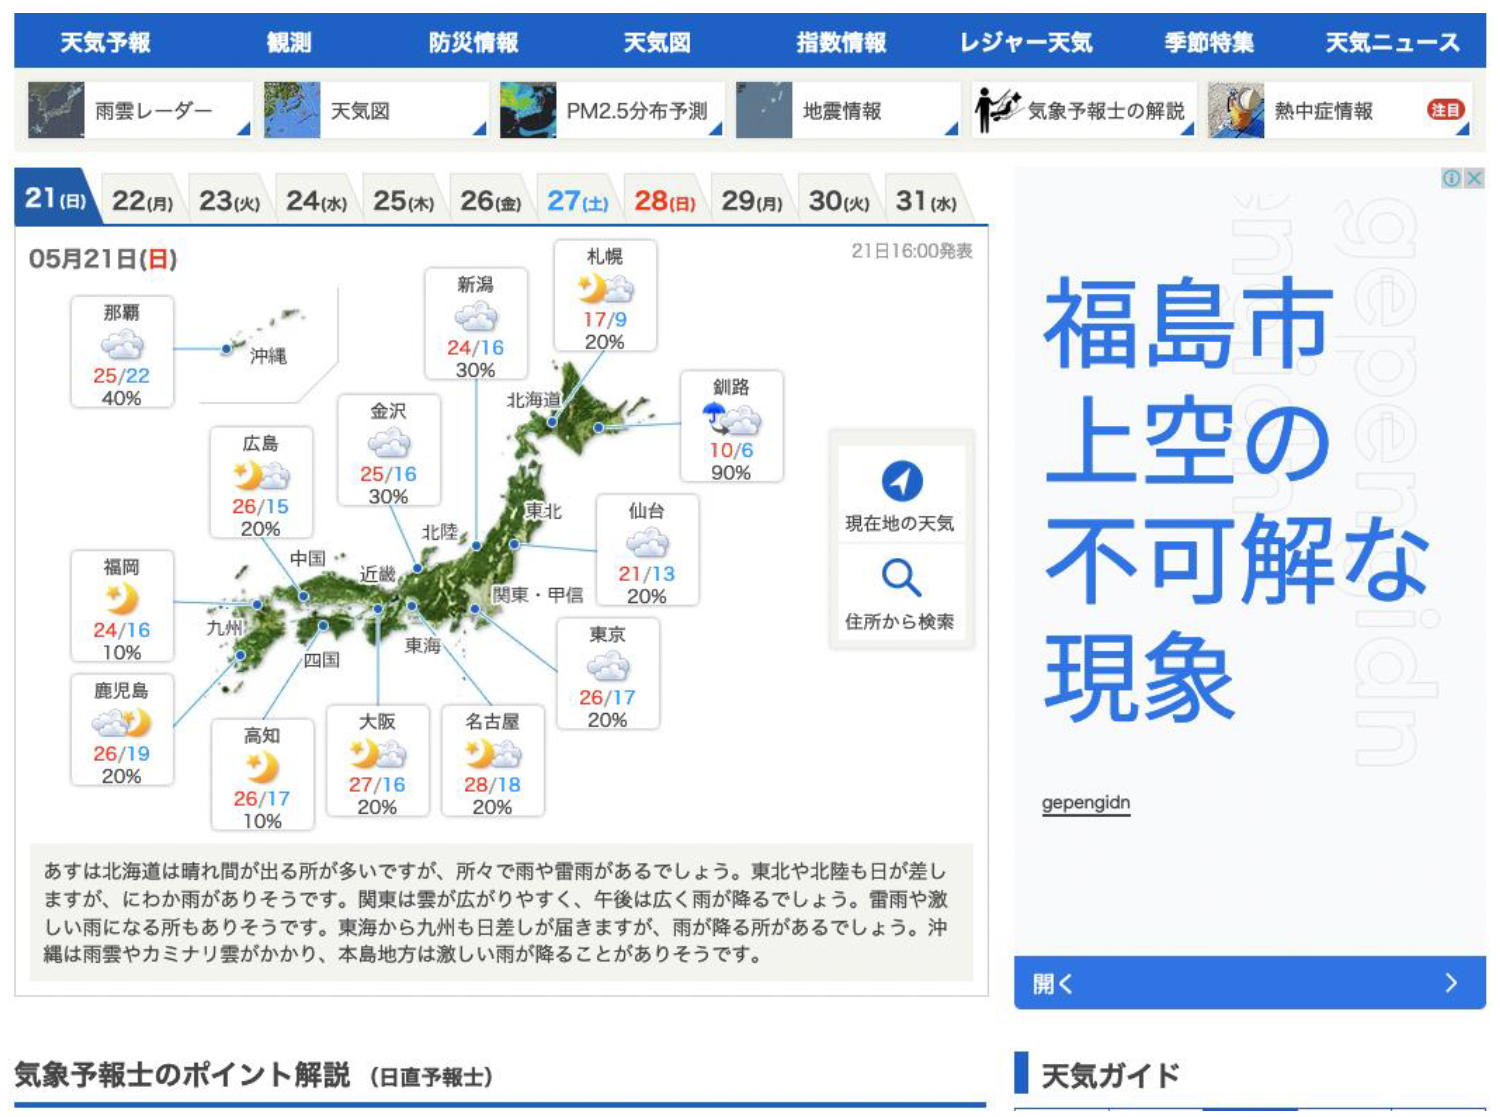Image resolution: width=1500 pixels, height=1117 pixels.
Task: Open the 天気図 weather chart thumbnail
Action: tap(292, 110)
